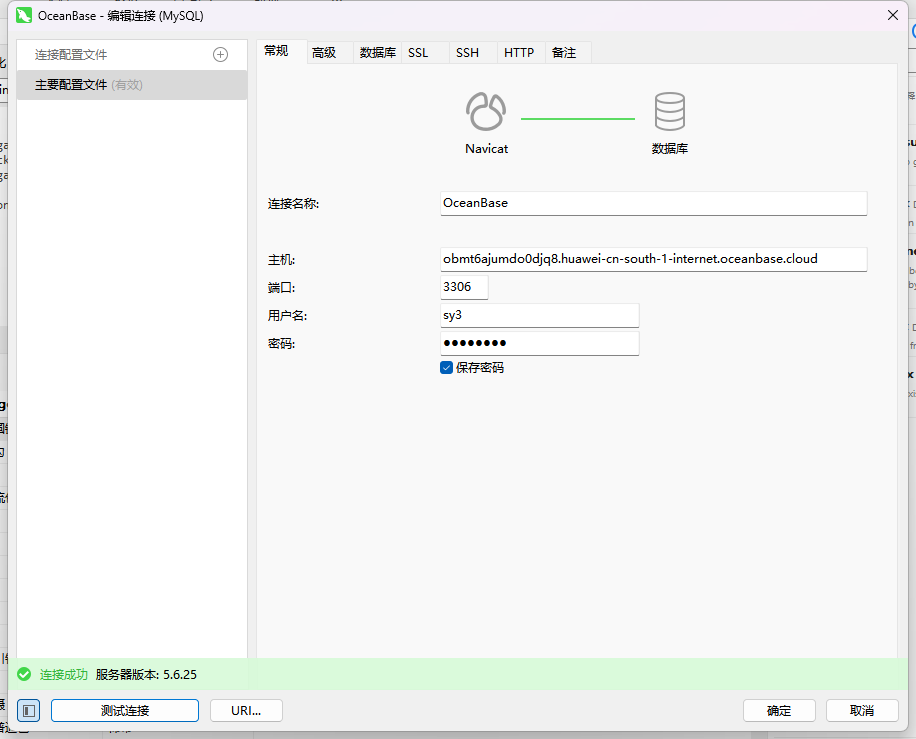Close the edit connection dialog

click(893, 15)
